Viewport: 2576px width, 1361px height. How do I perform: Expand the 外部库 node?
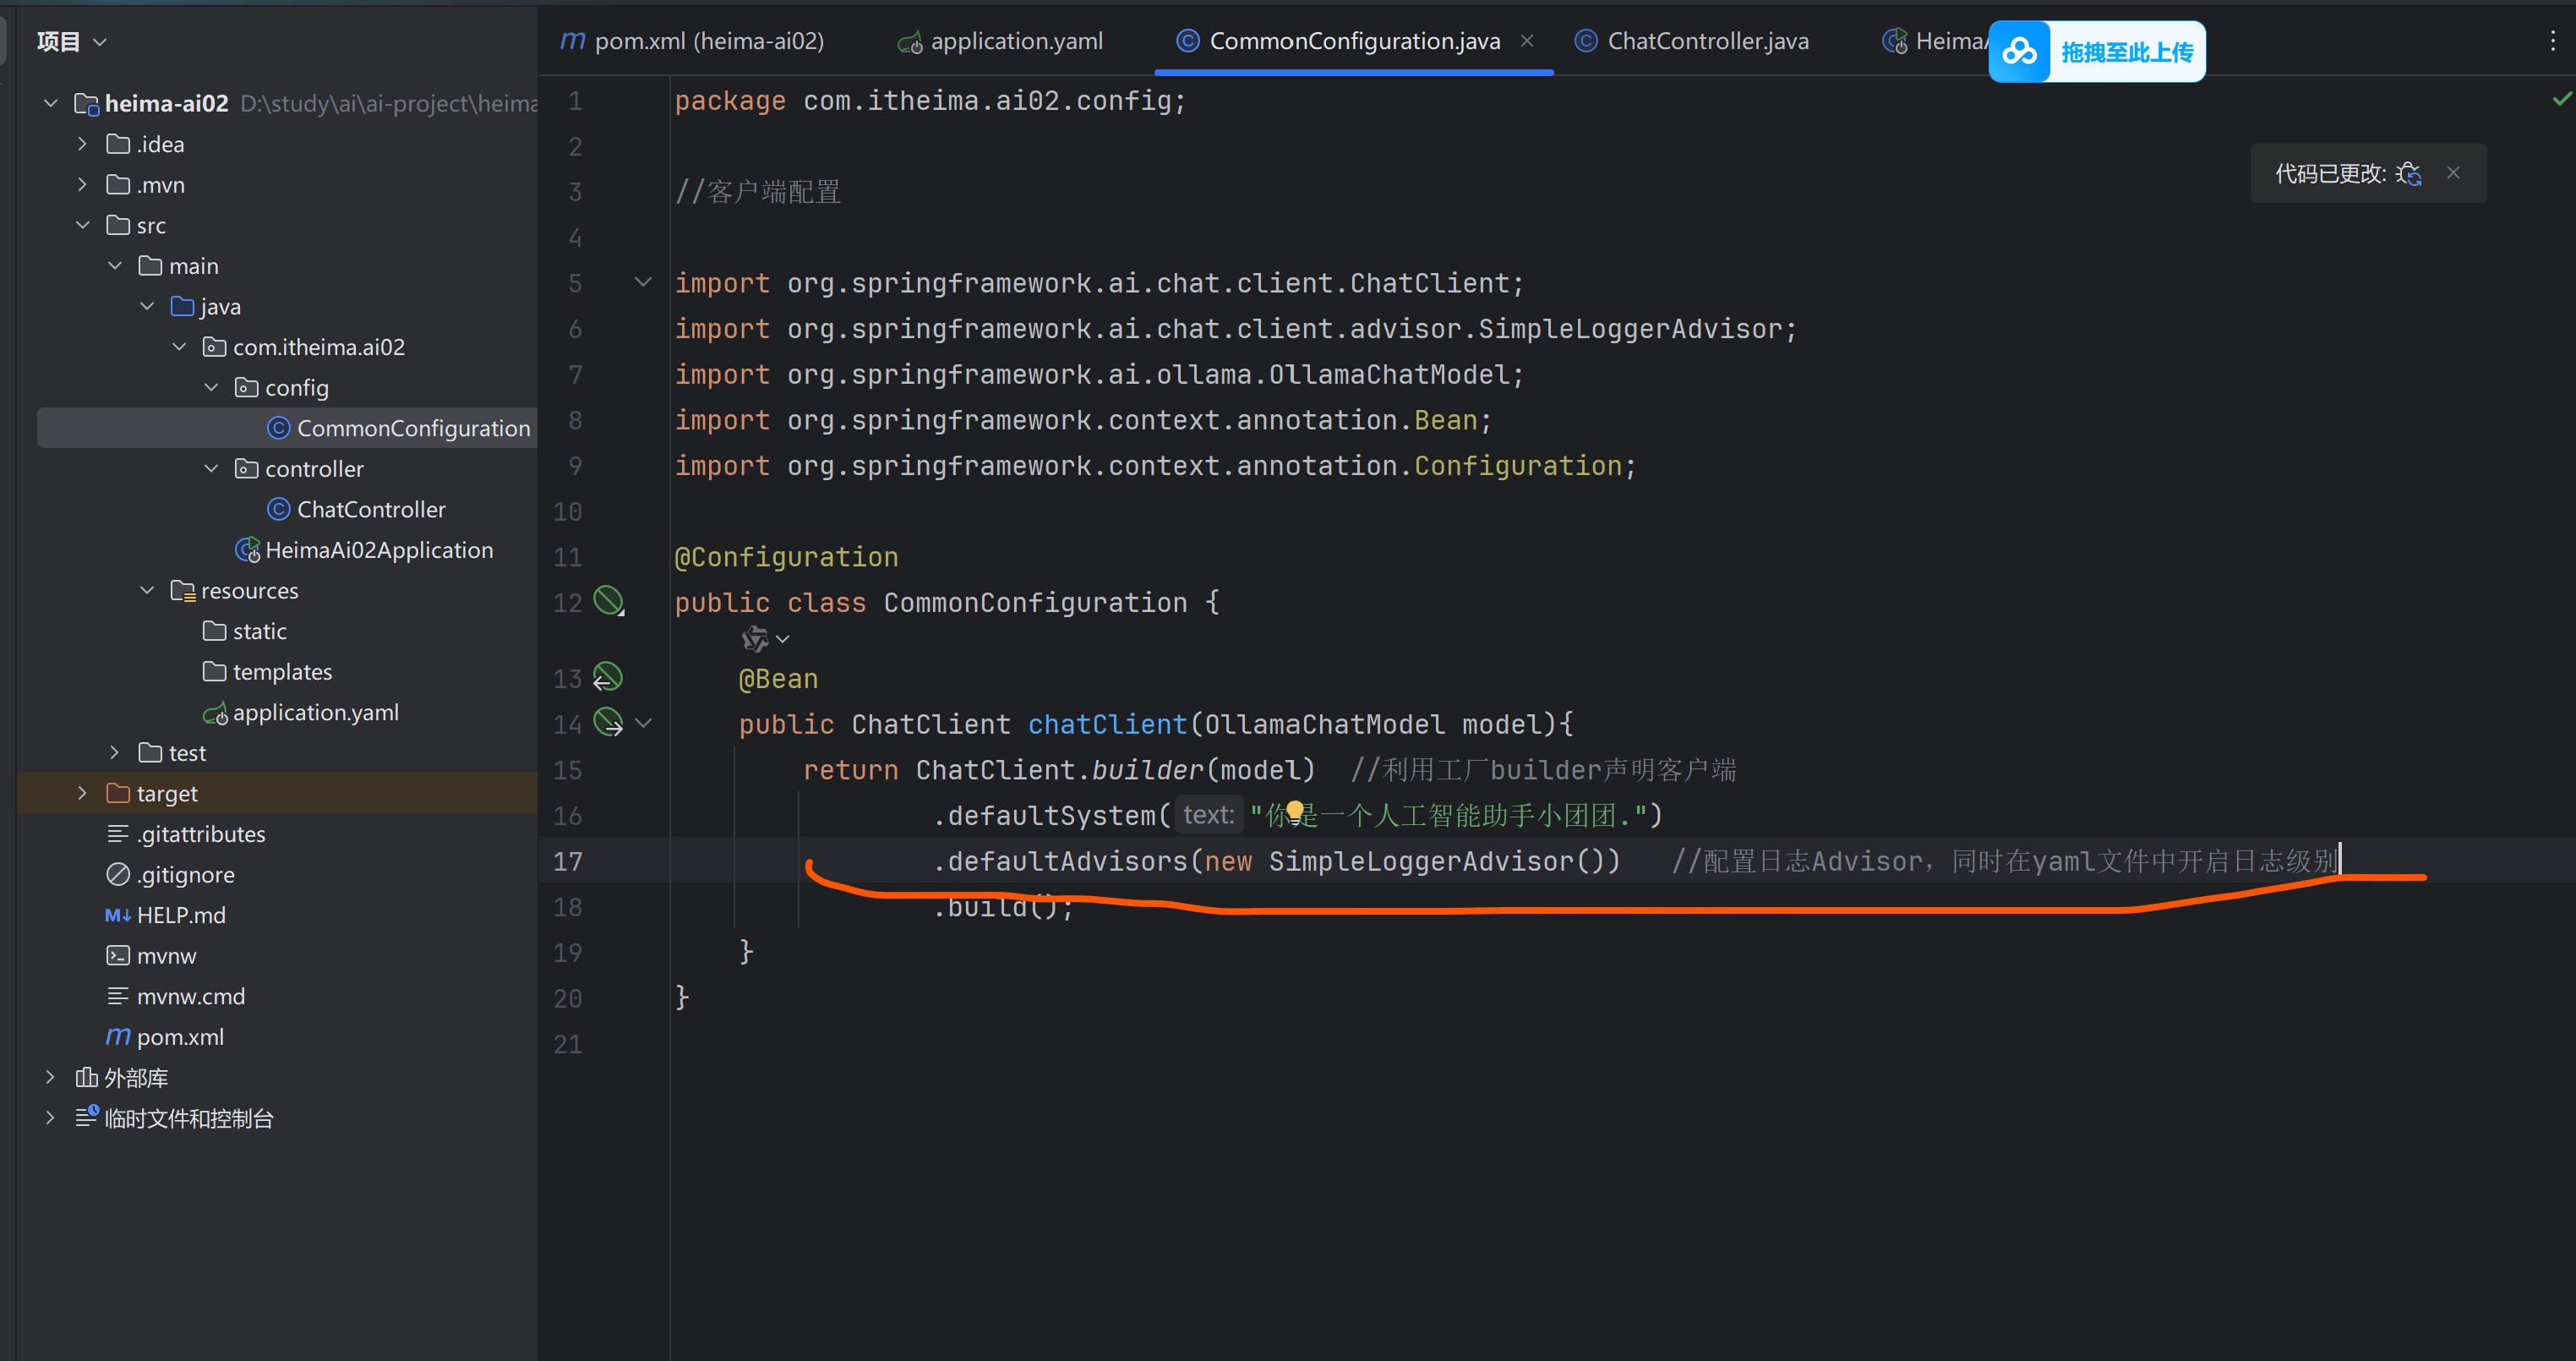(50, 1077)
